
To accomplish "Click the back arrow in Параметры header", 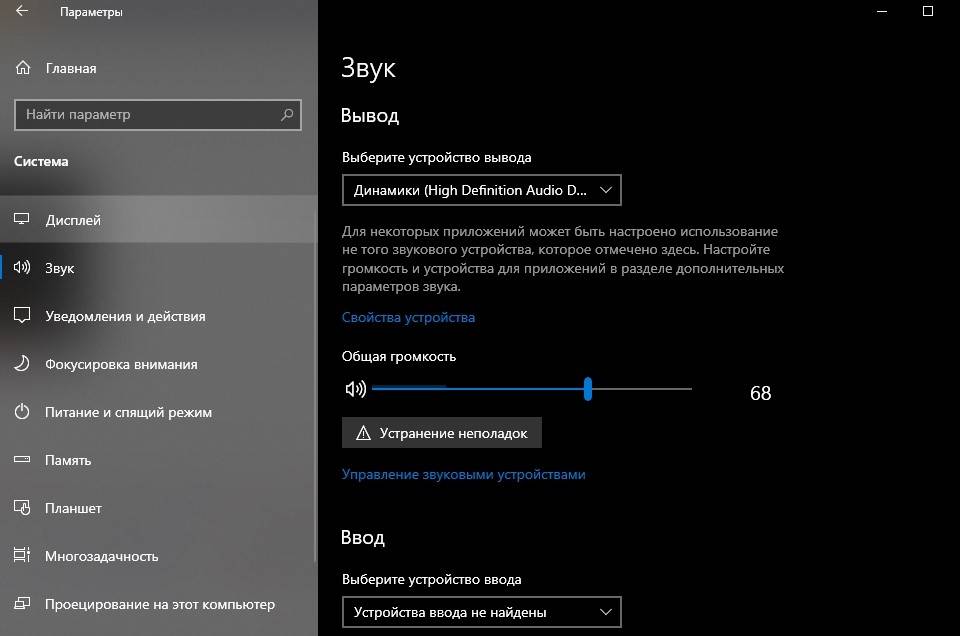I will 22,12.
